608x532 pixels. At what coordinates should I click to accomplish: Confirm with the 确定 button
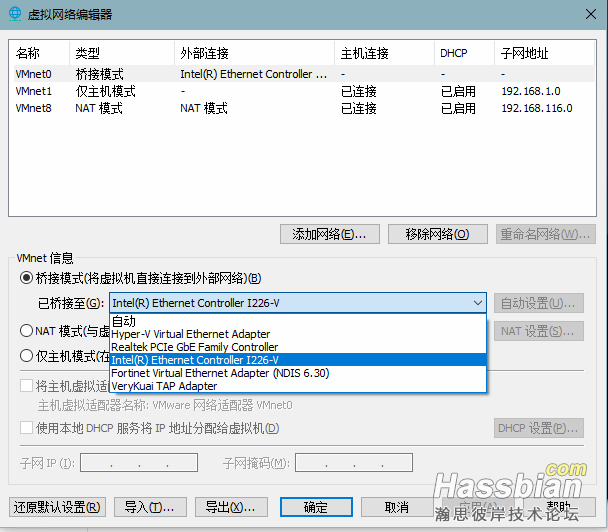point(316,507)
